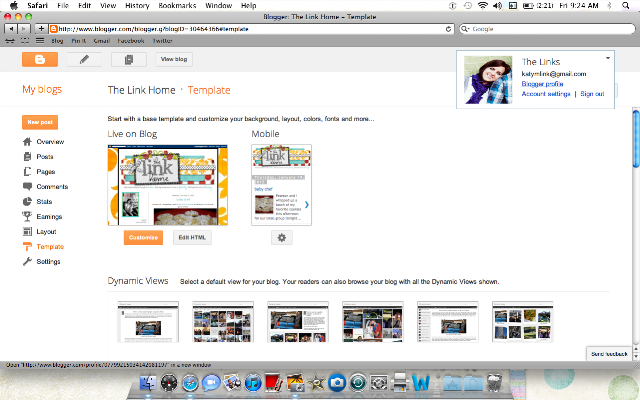The height and width of the screenshot is (400, 640).
Task: Click the volume menu bar icon
Action: (498, 6)
